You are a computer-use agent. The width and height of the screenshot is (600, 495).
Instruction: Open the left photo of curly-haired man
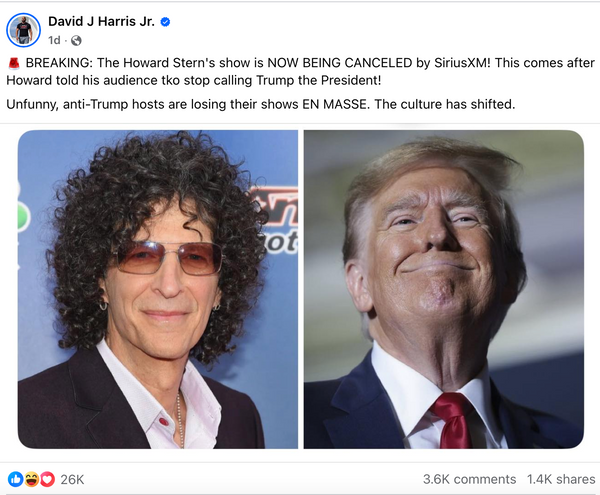(158, 289)
